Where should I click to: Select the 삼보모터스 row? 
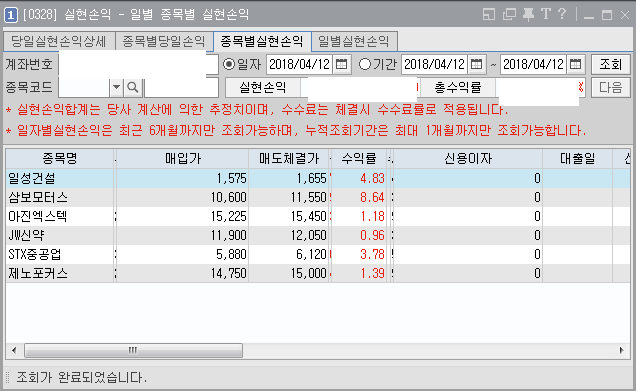(318, 198)
